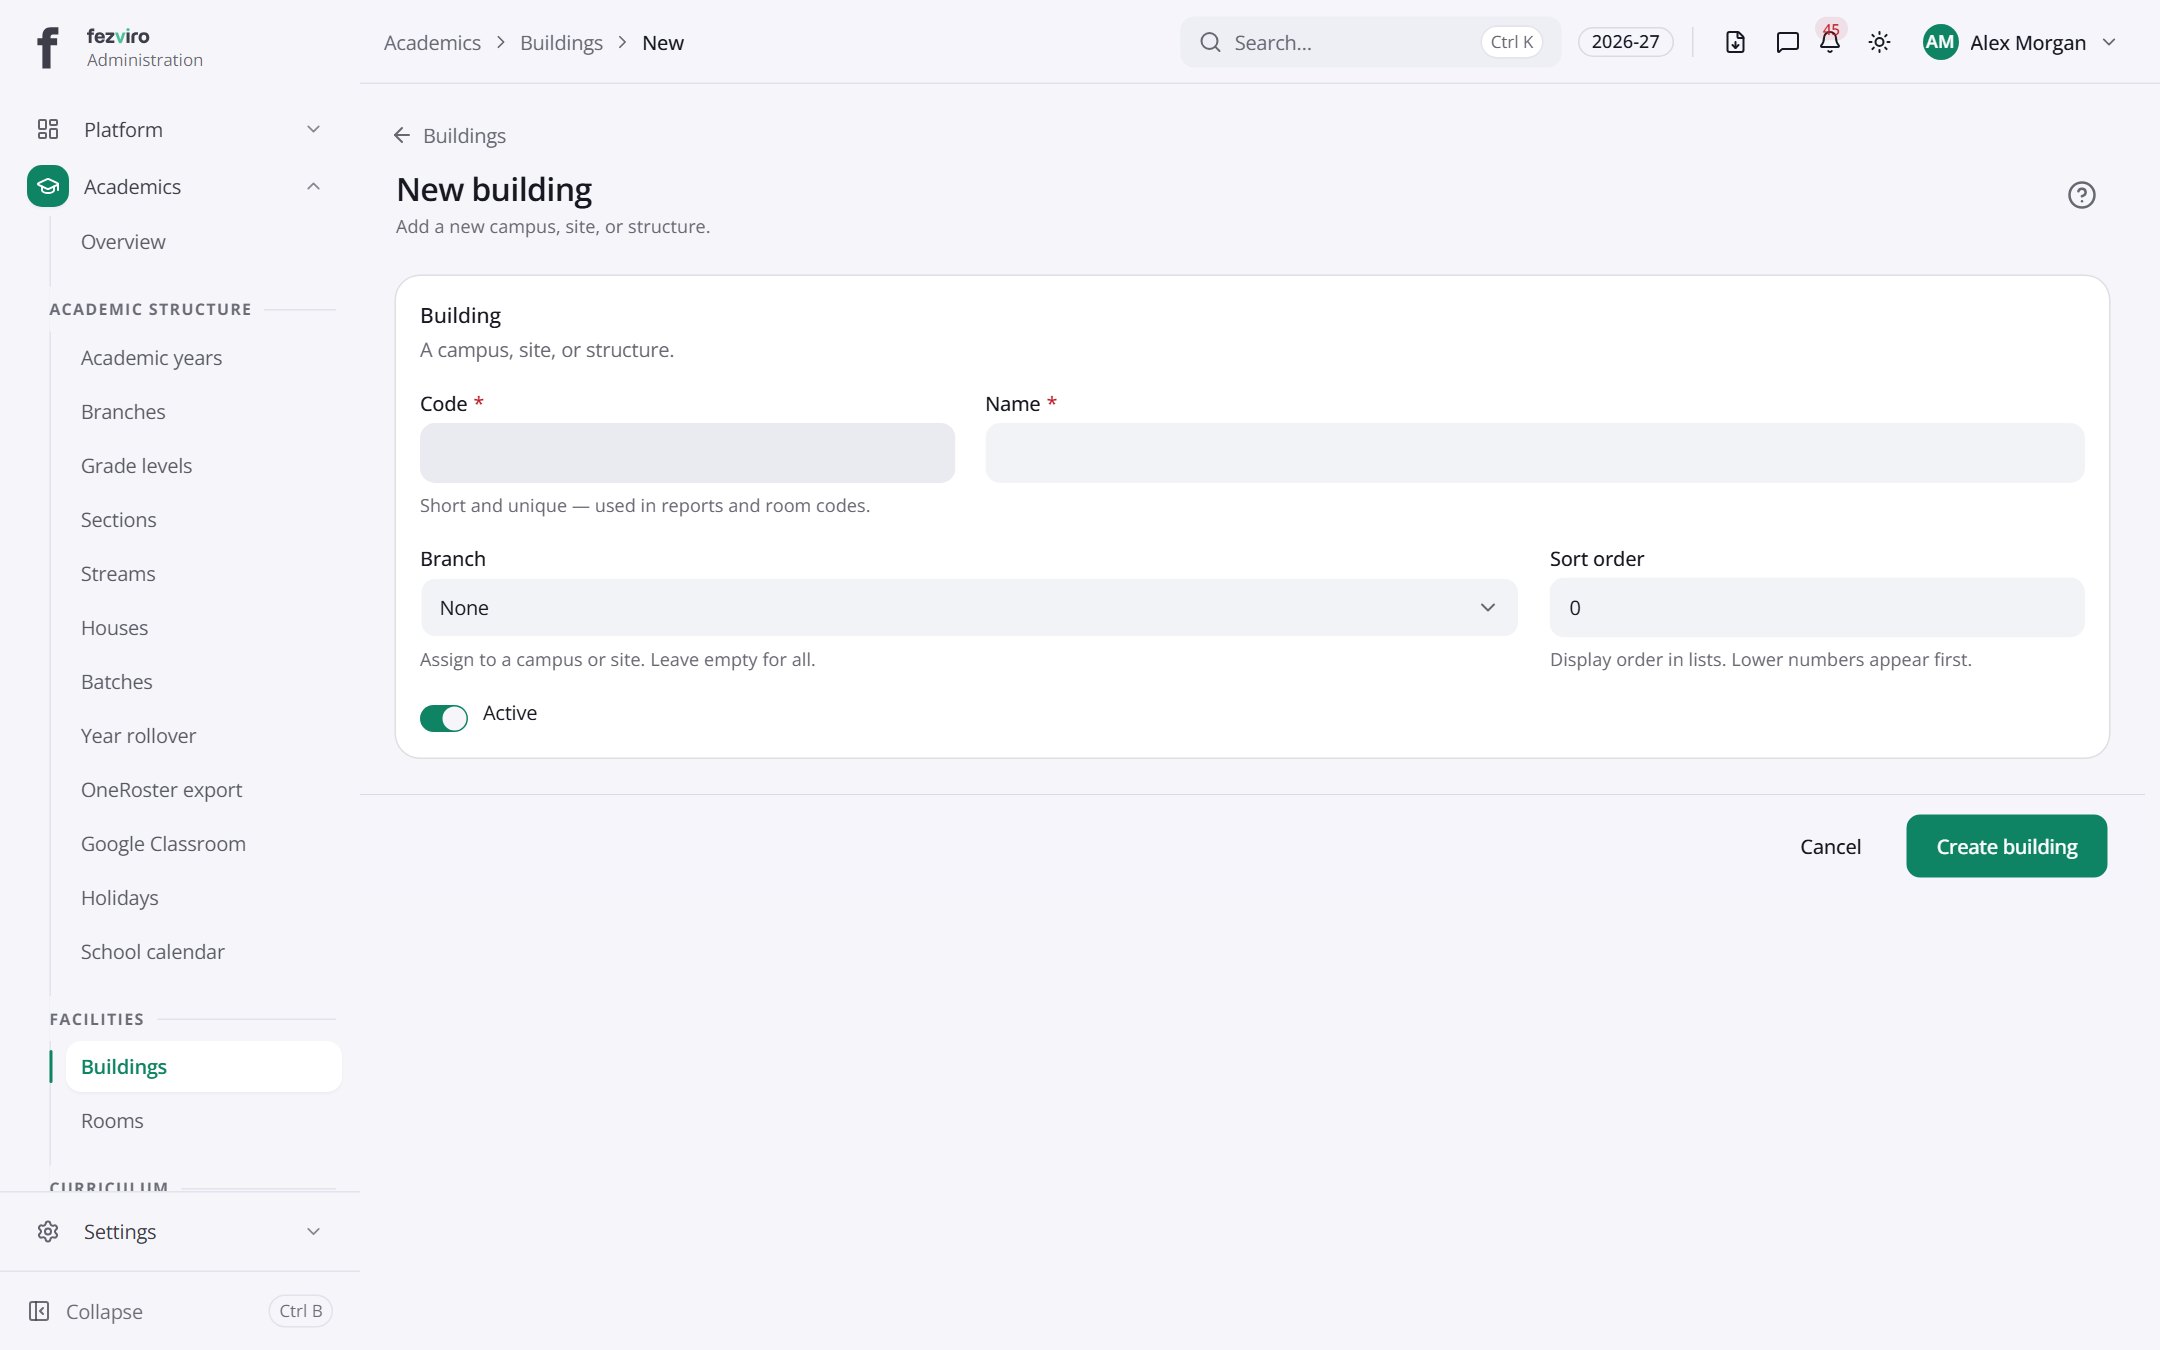Click the Code input field
Image resolution: width=2160 pixels, height=1350 pixels.
coord(687,453)
